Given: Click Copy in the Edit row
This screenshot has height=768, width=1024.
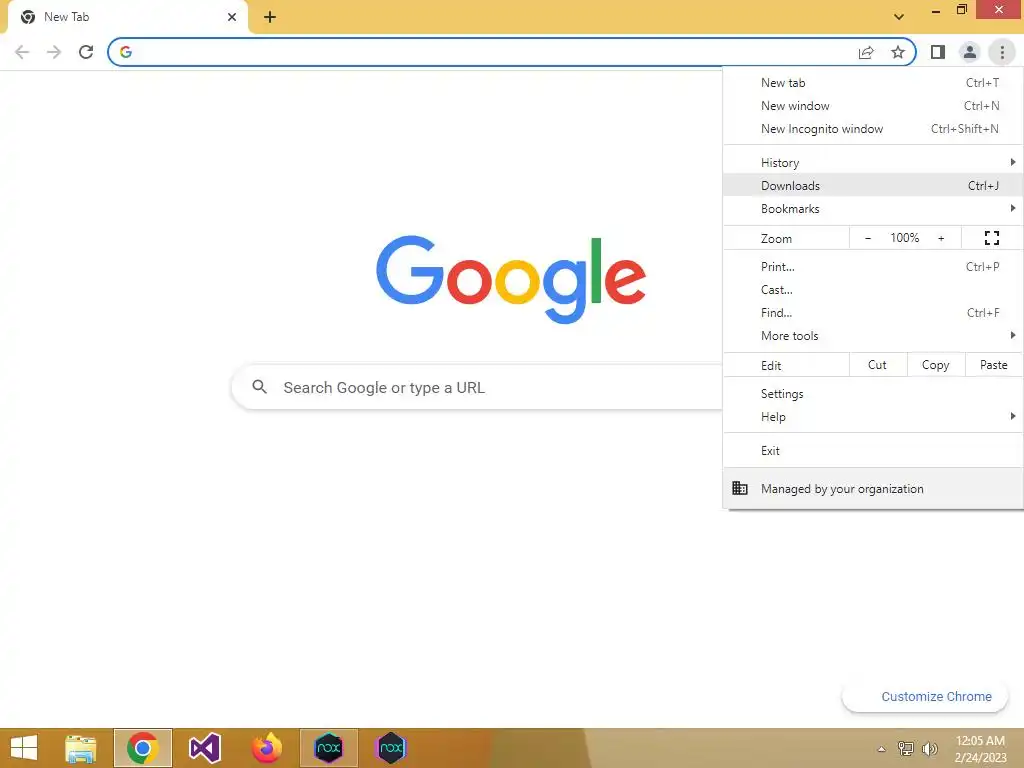Looking at the screenshot, I should coord(936,365).
